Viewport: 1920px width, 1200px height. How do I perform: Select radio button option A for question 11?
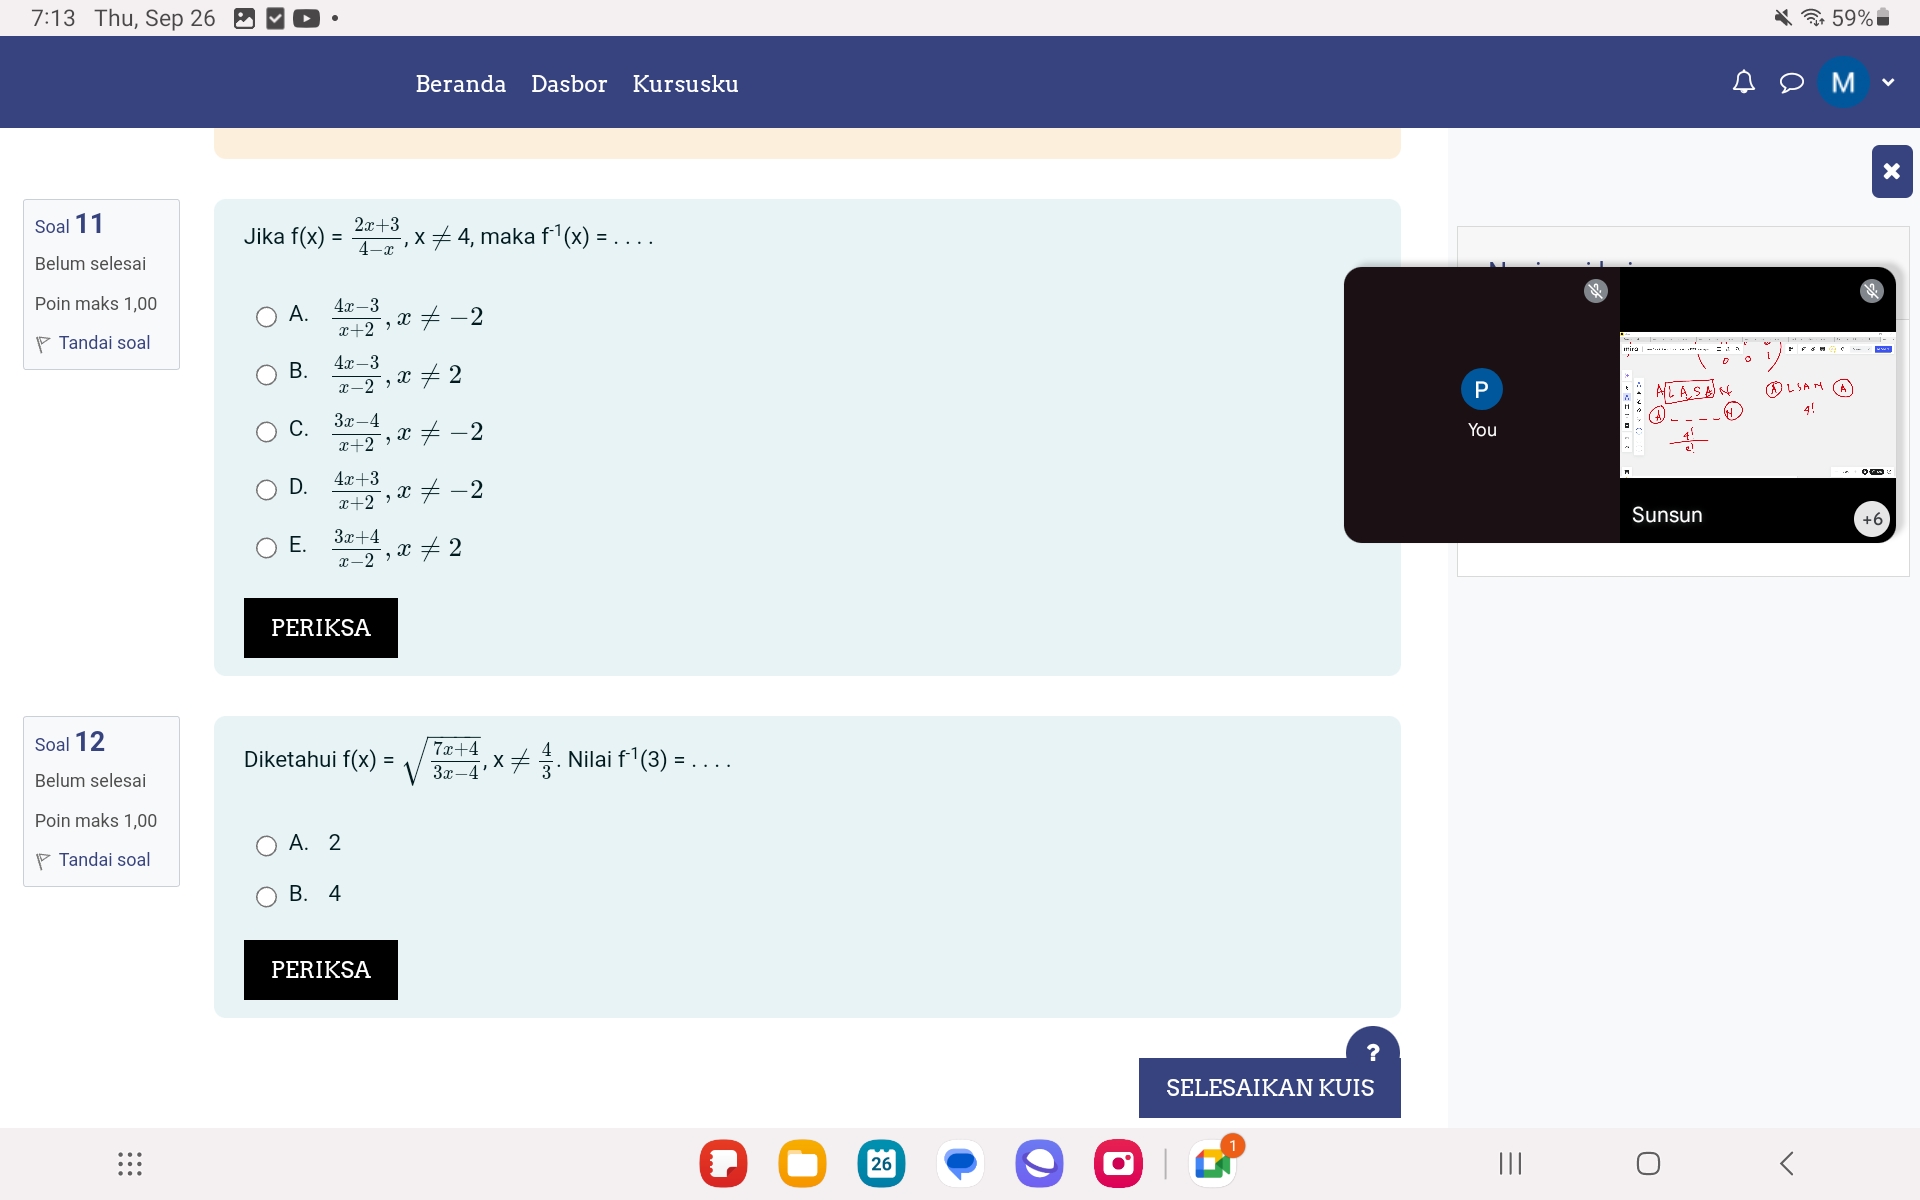[265, 317]
